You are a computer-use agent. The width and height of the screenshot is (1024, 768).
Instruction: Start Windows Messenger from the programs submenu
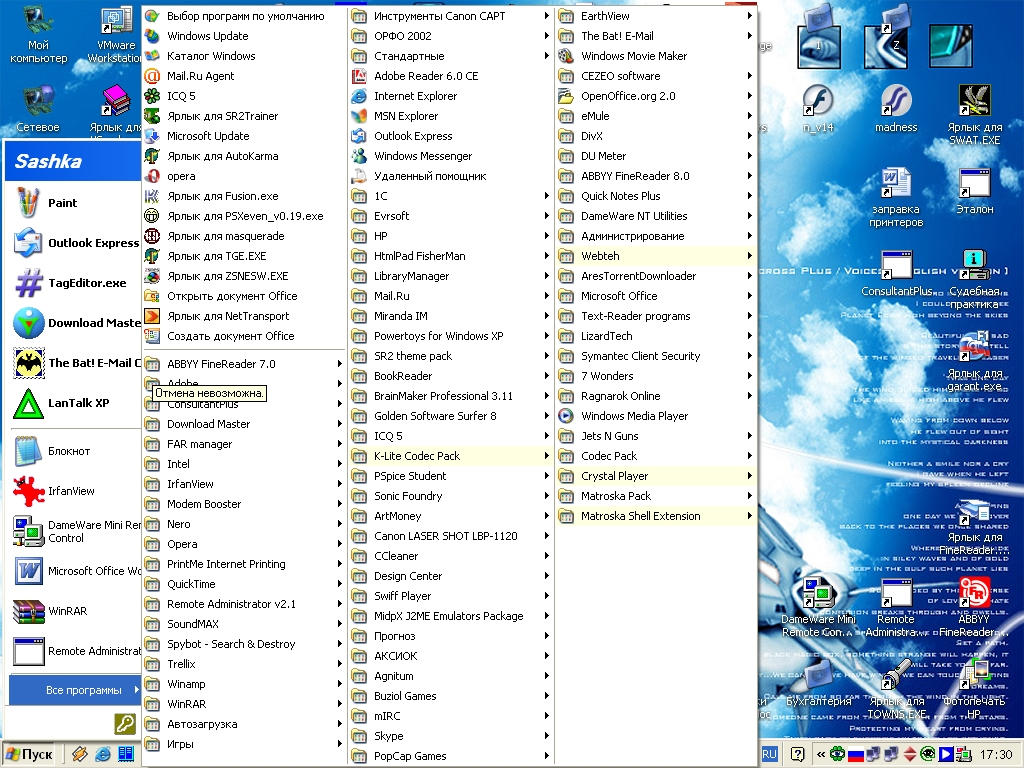pos(451,156)
